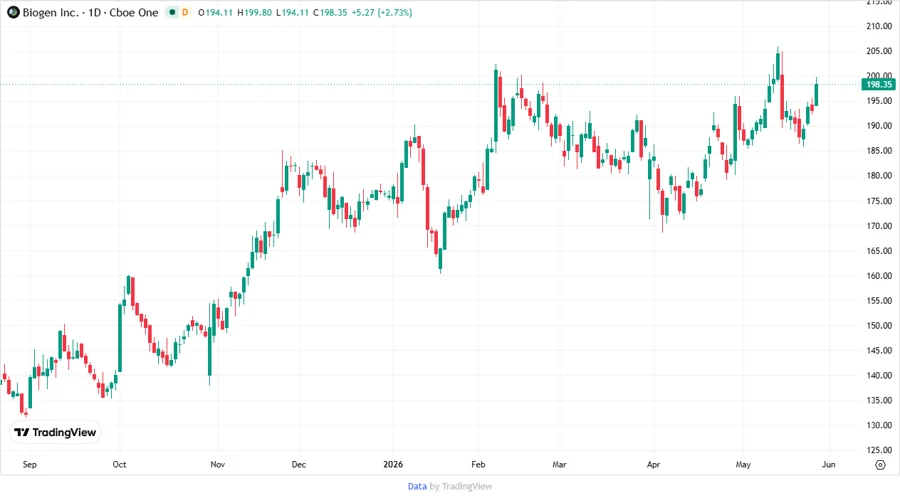
Task: Click the 198.35 current price label
Action: pos(878,84)
